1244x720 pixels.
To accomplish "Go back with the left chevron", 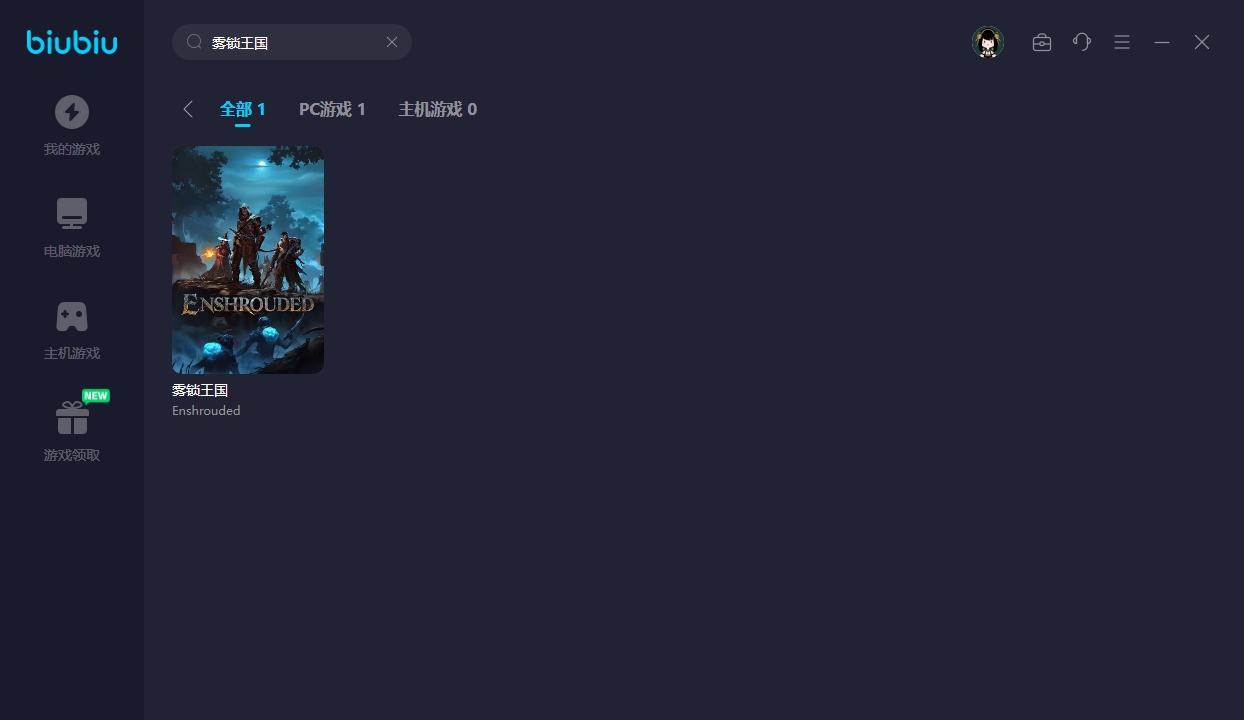I will pos(188,109).
